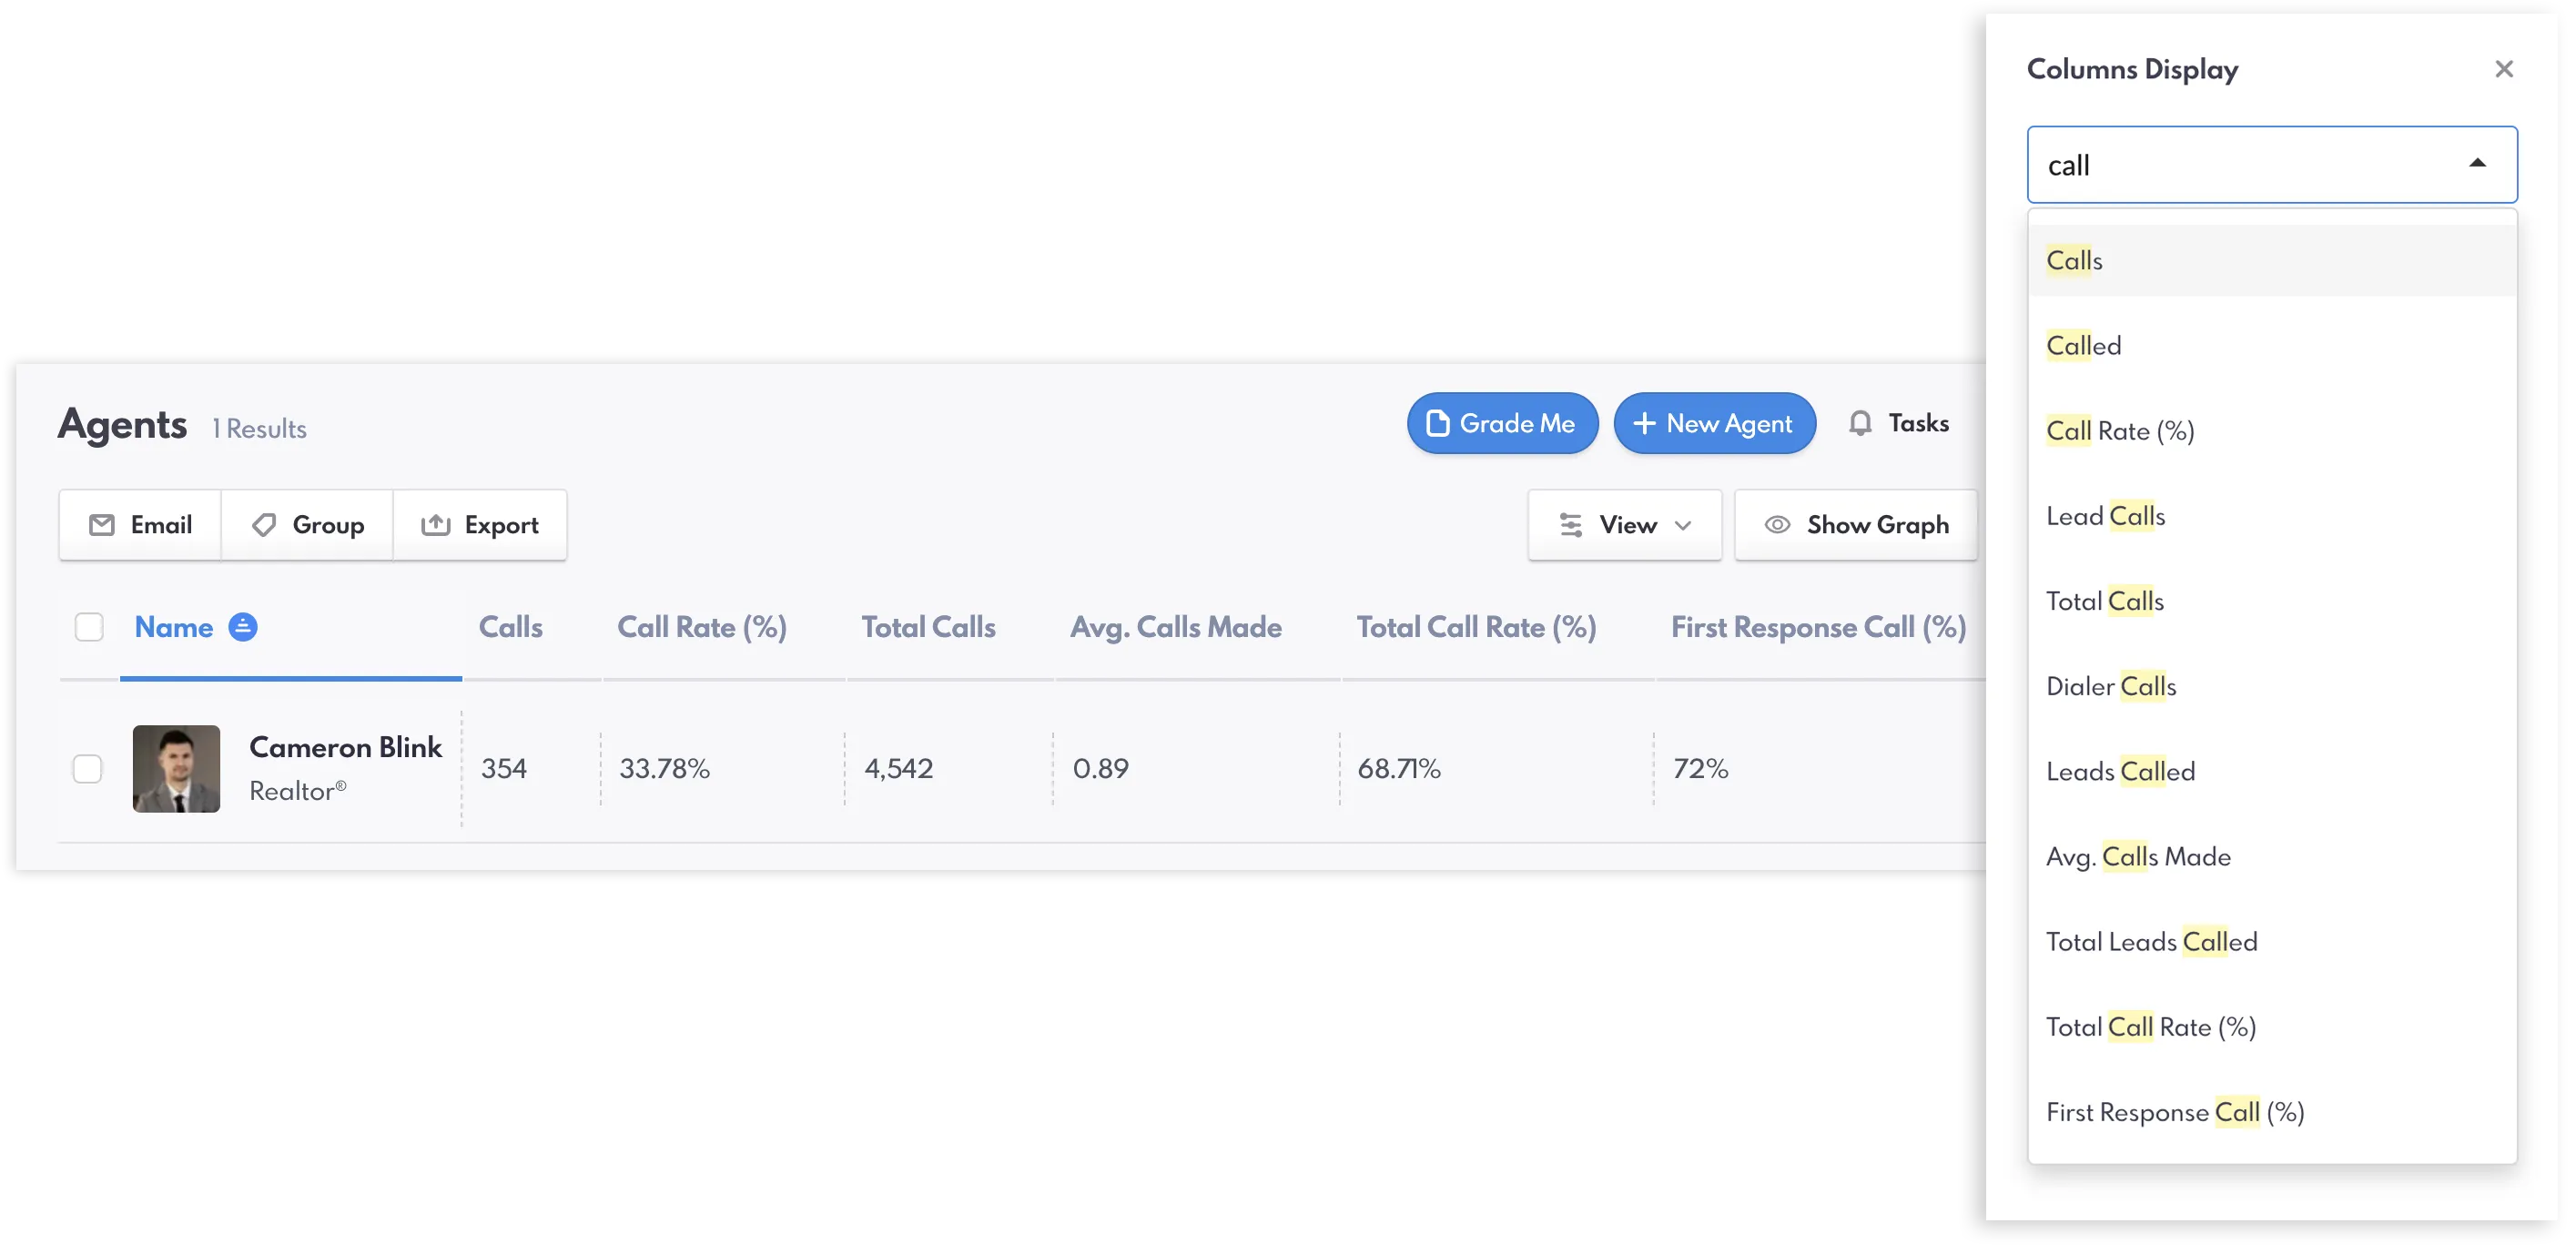Click the upload icon on Export button
Viewport: 2576px width, 1254px height.
pyautogui.click(x=436, y=525)
